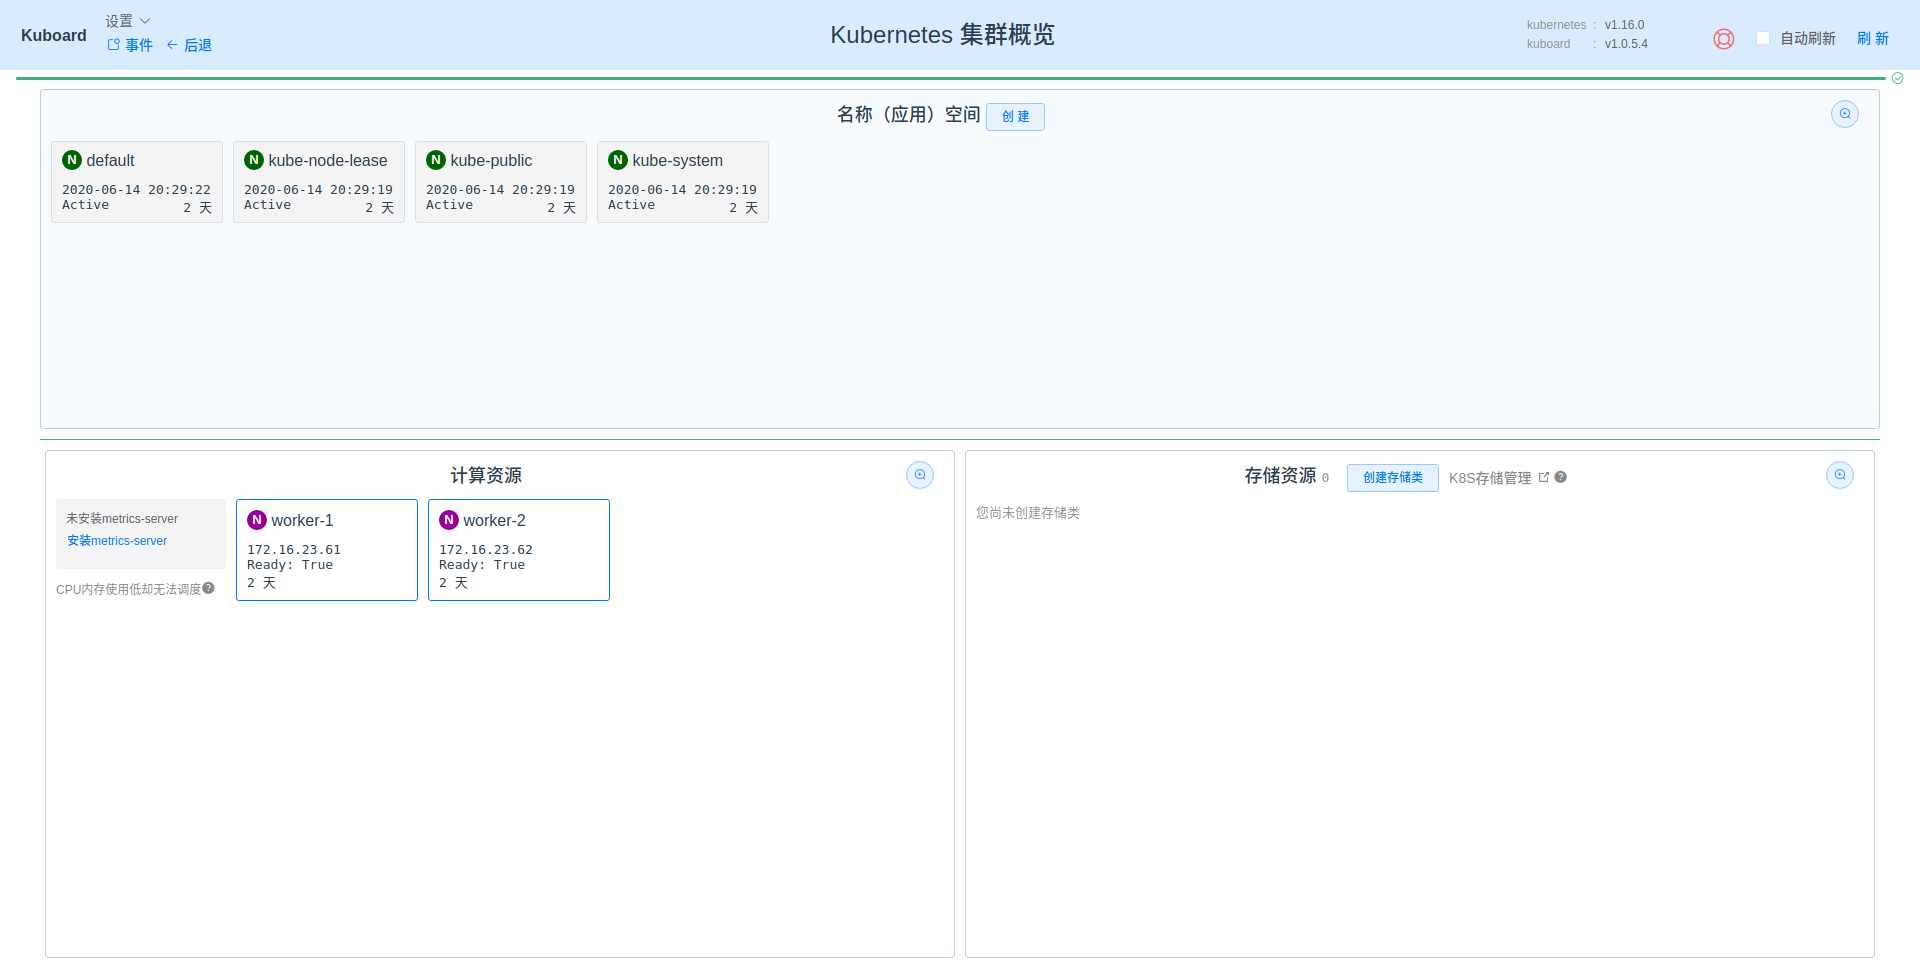The width and height of the screenshot is (1920, 976).
Task: Click the help icon after K8S存储管理
Action: tap(1560, 477)
